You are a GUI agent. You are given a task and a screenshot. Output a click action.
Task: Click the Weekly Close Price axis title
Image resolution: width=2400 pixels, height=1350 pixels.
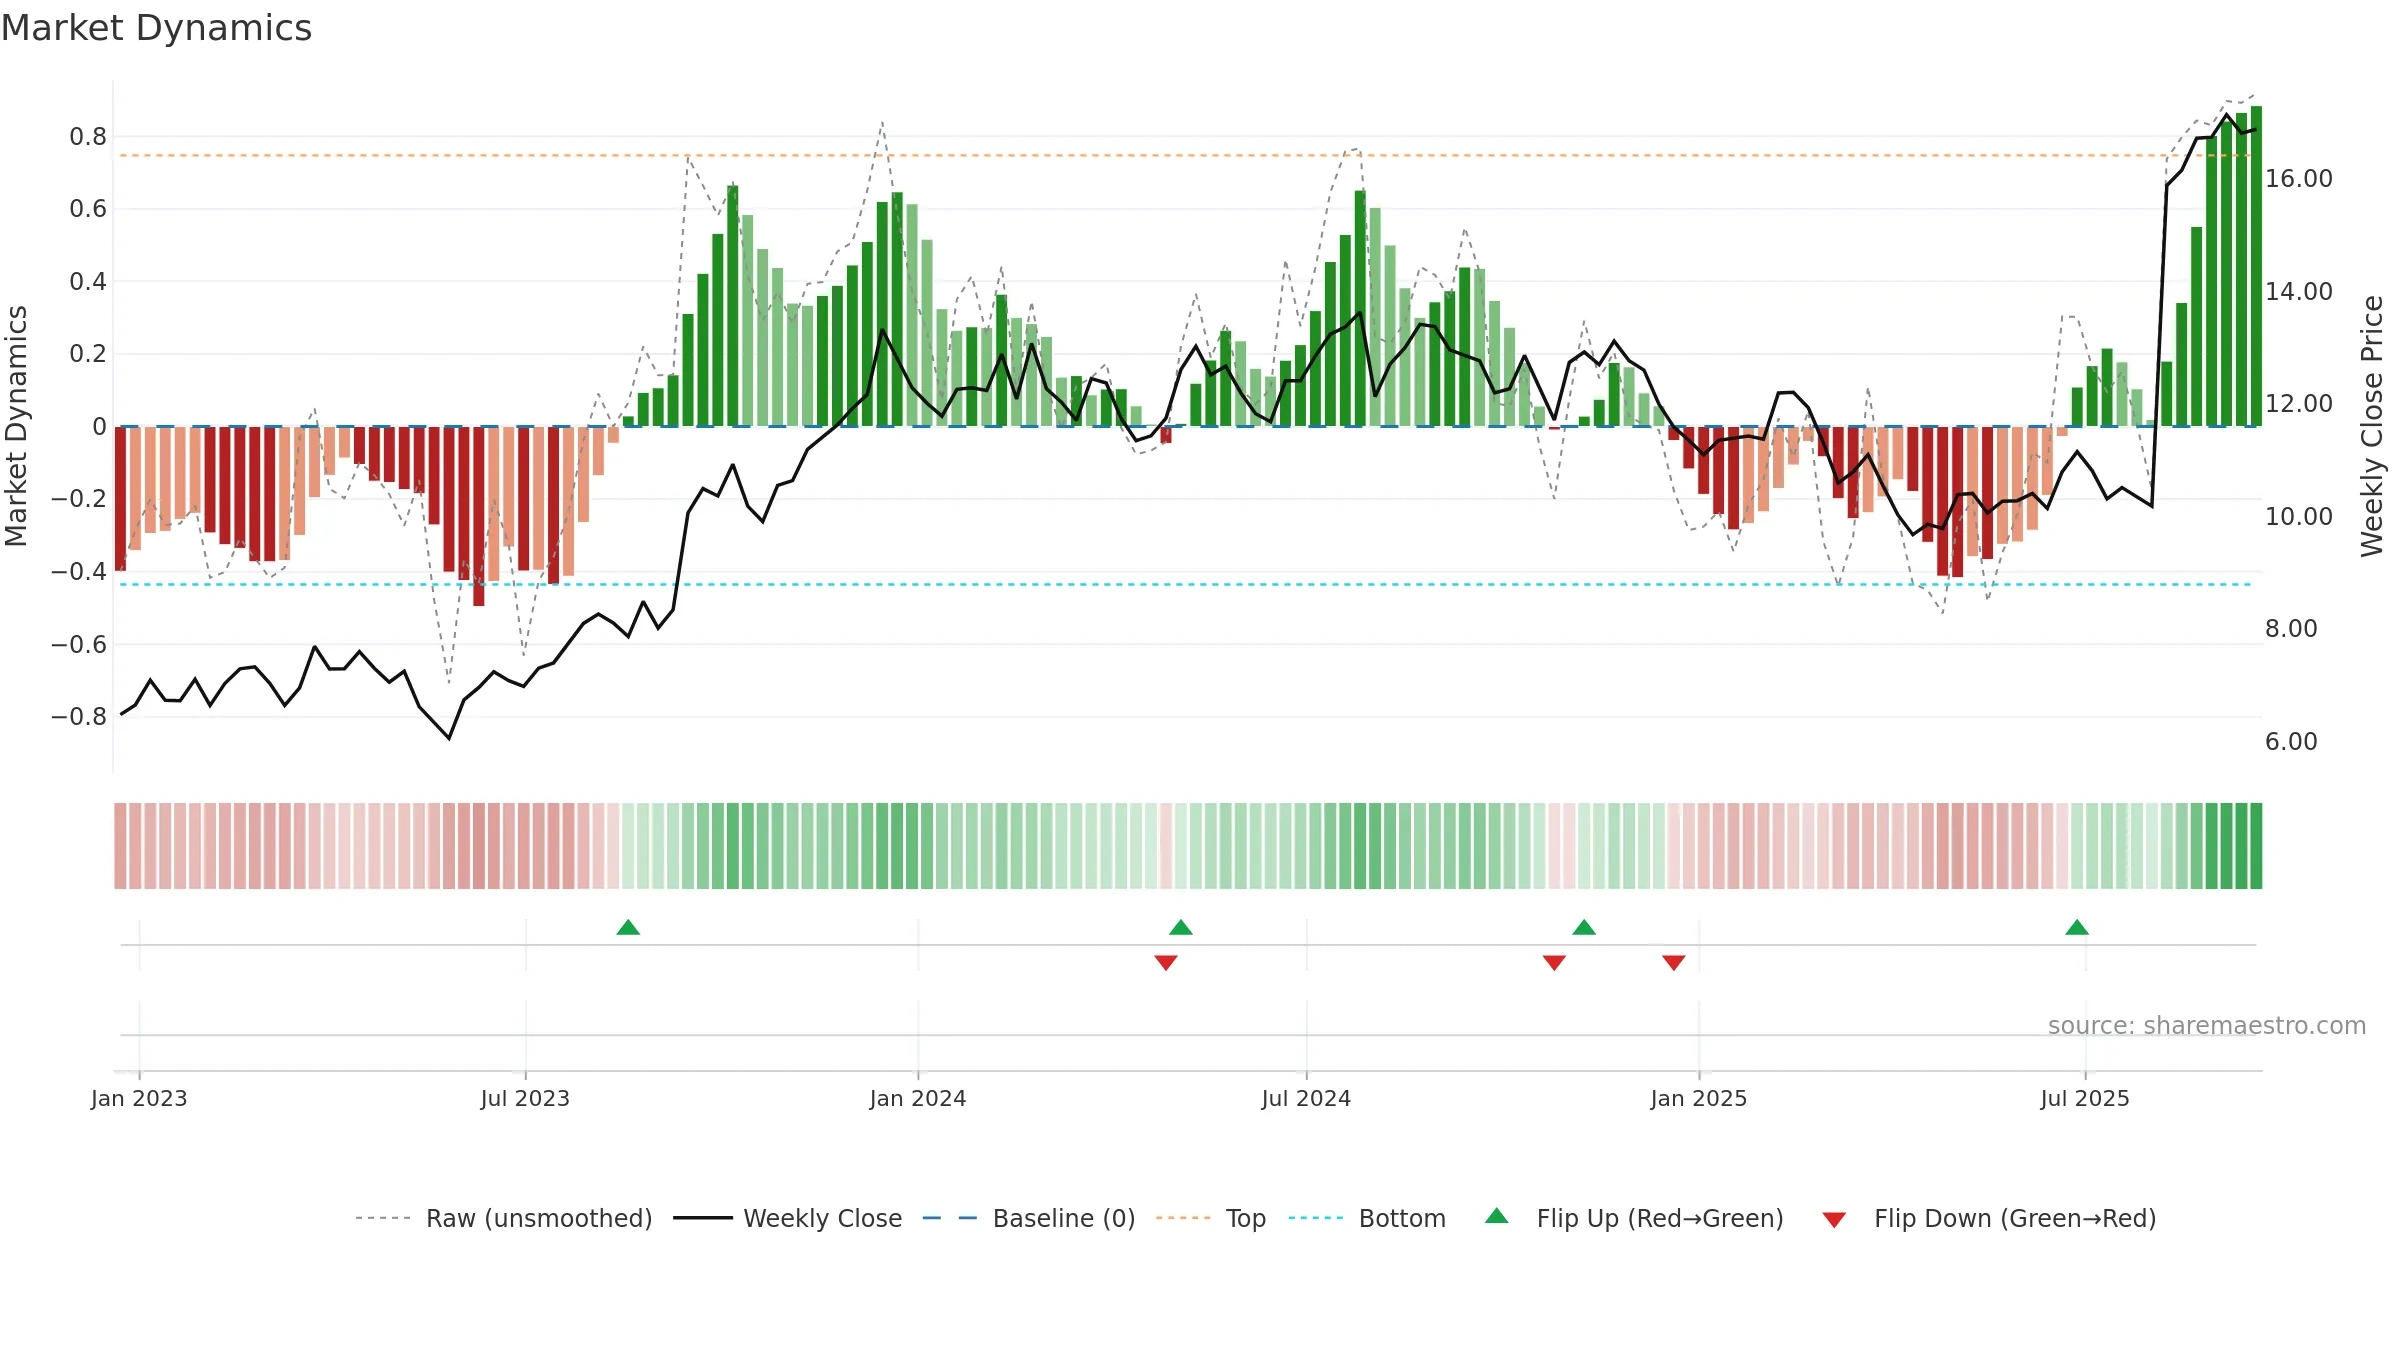2372,426
